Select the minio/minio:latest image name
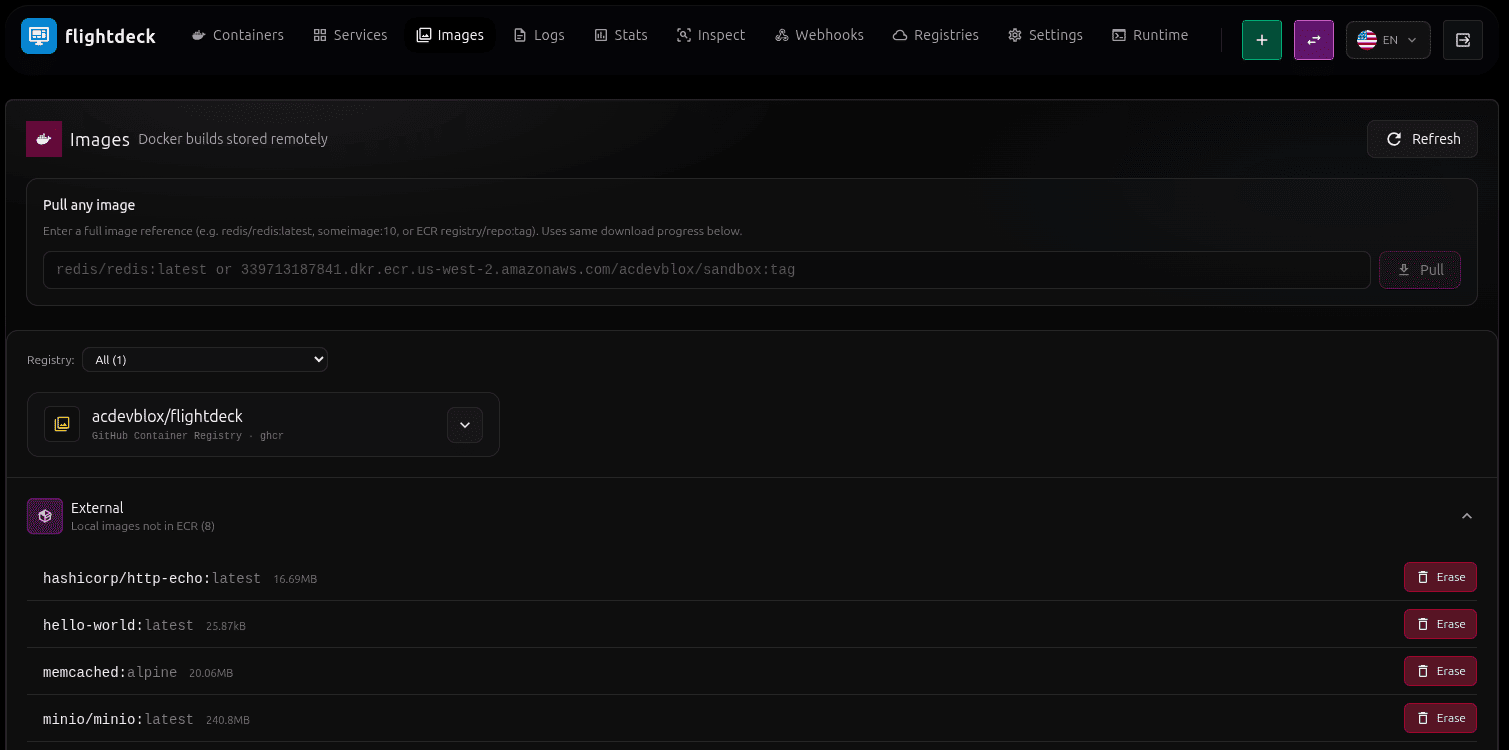Screen dimensions: 1509x750 (x=118, y=719)
